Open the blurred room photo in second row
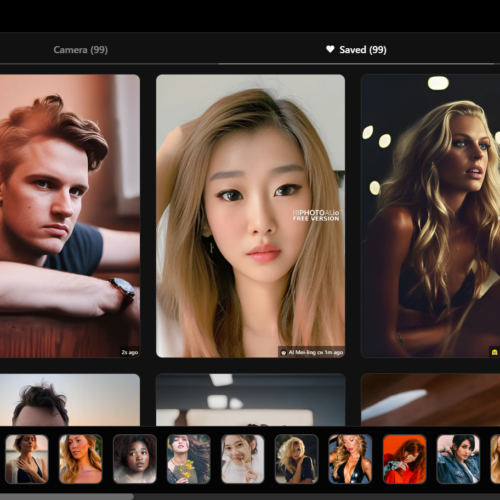The image size is (500, 500). 250,400
